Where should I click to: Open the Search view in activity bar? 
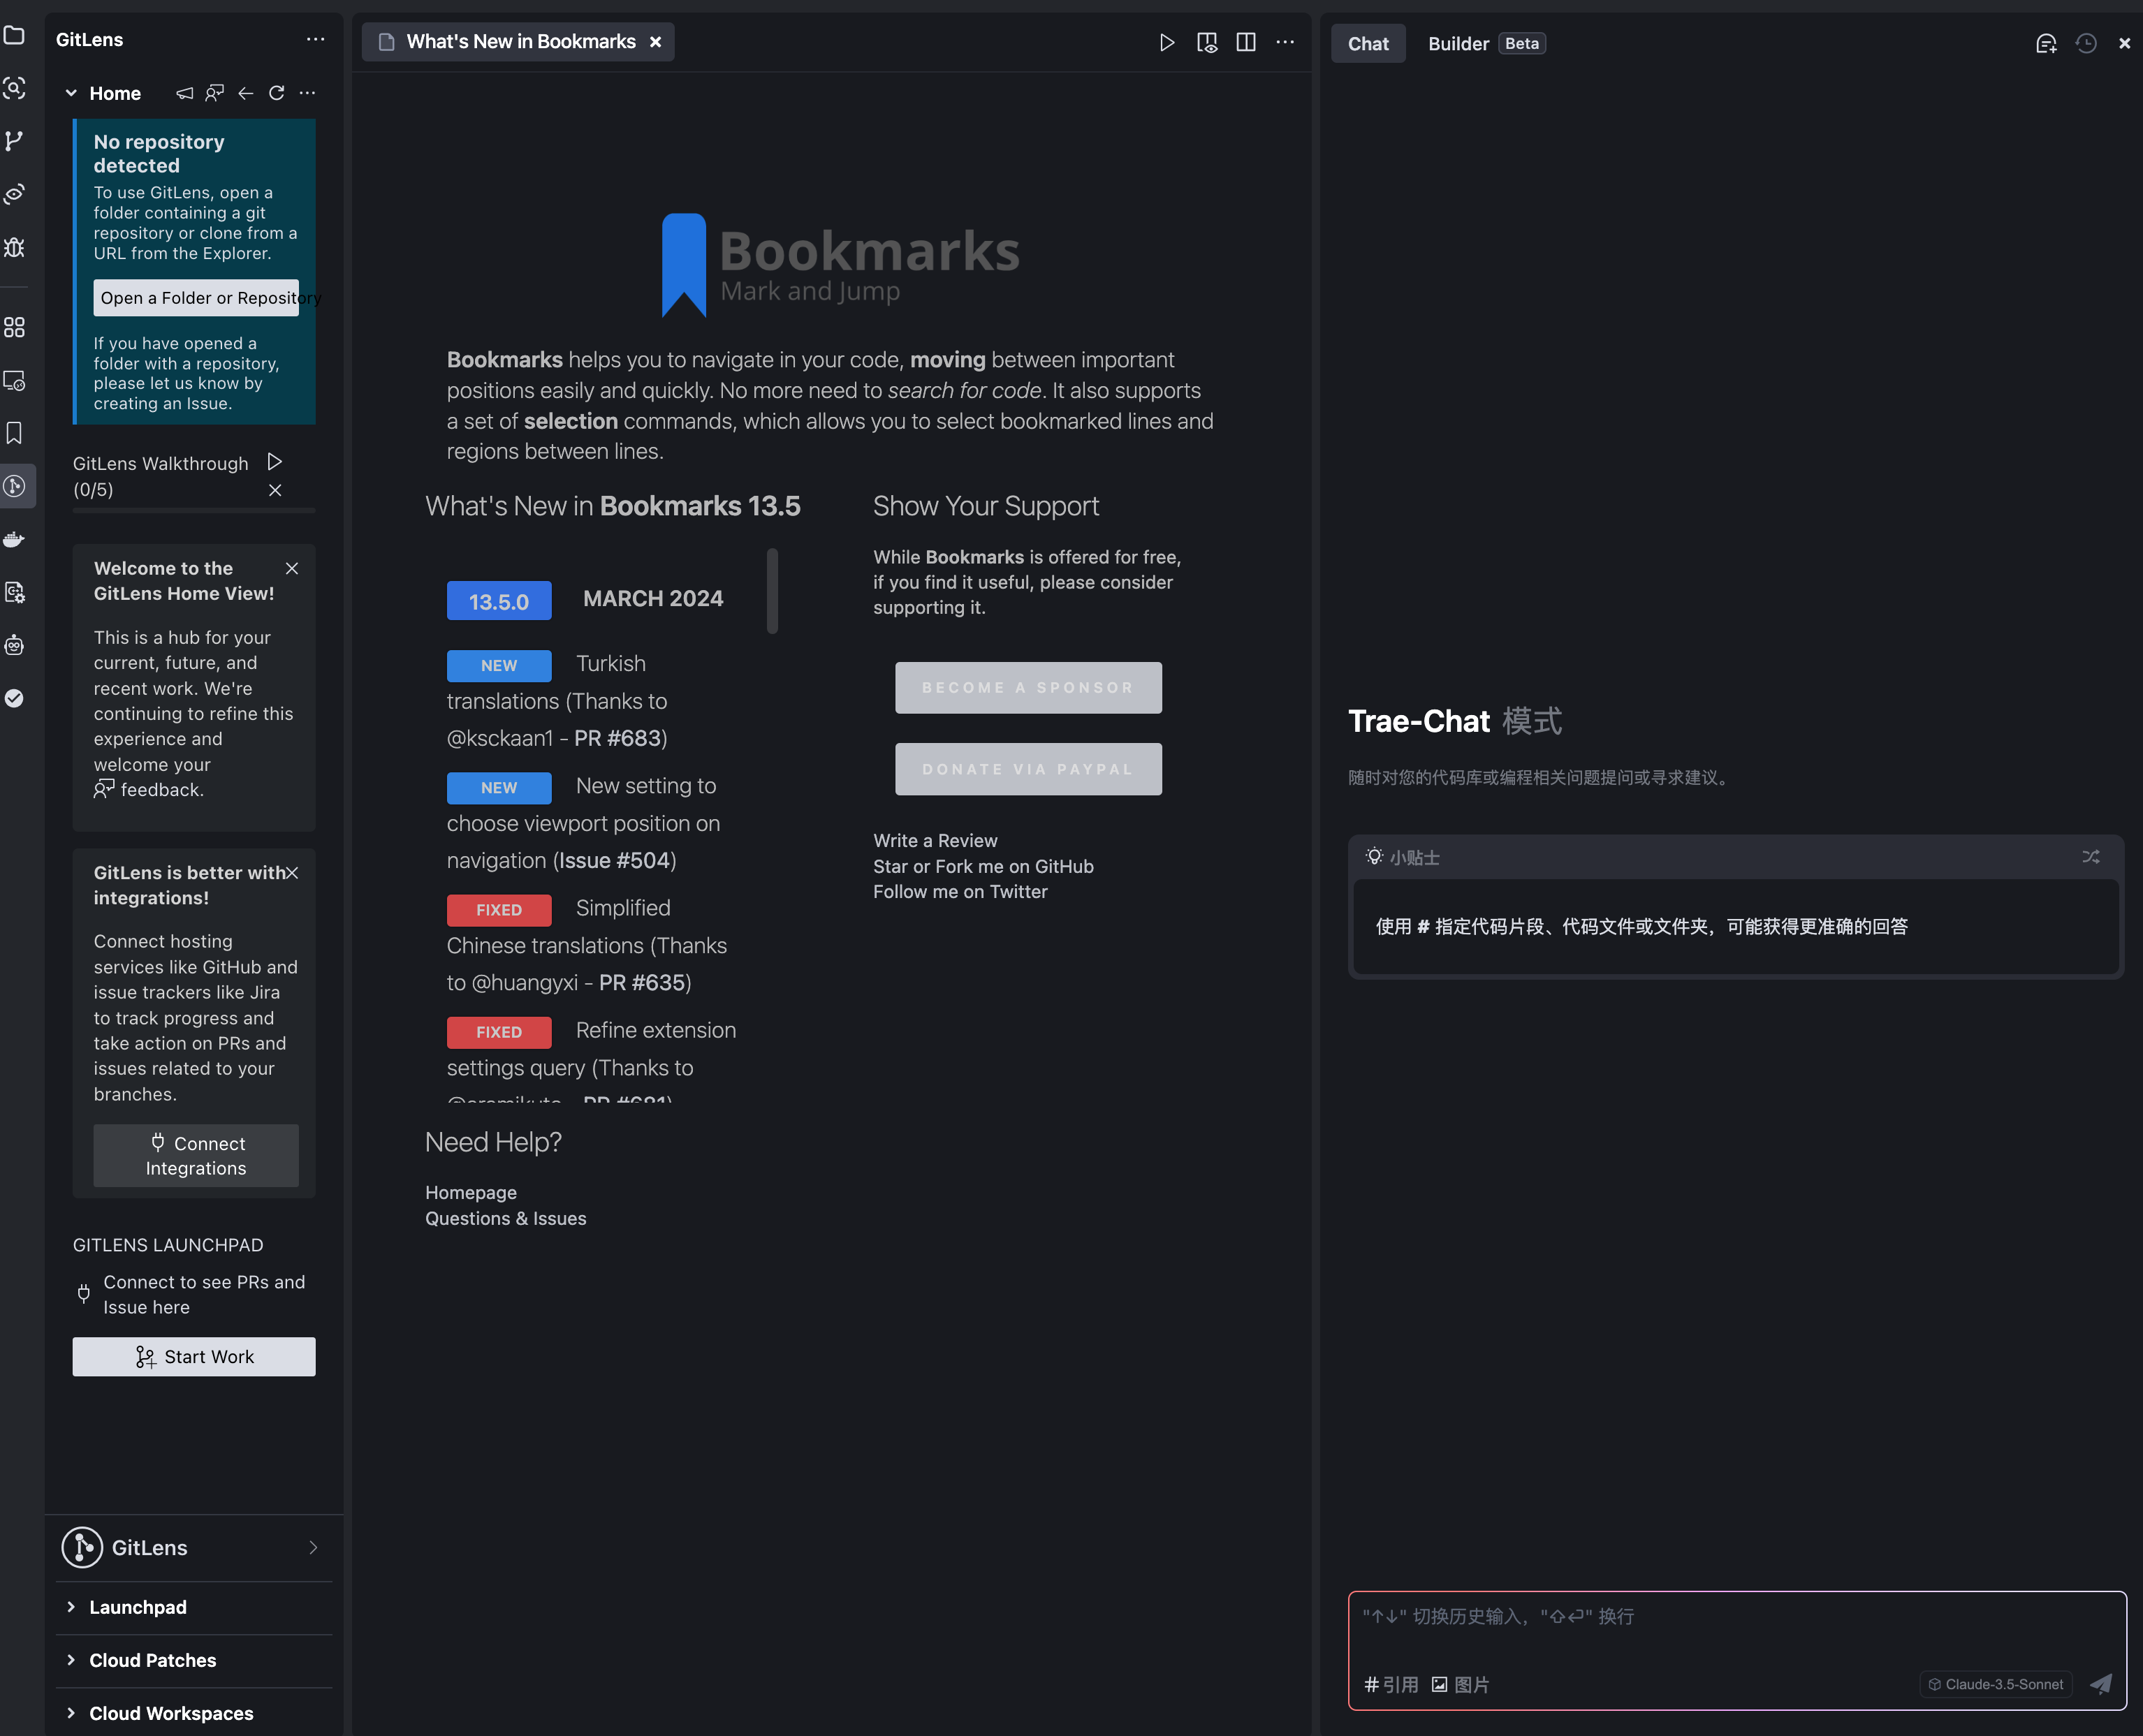pyautogui.click(x=14, y=88)
